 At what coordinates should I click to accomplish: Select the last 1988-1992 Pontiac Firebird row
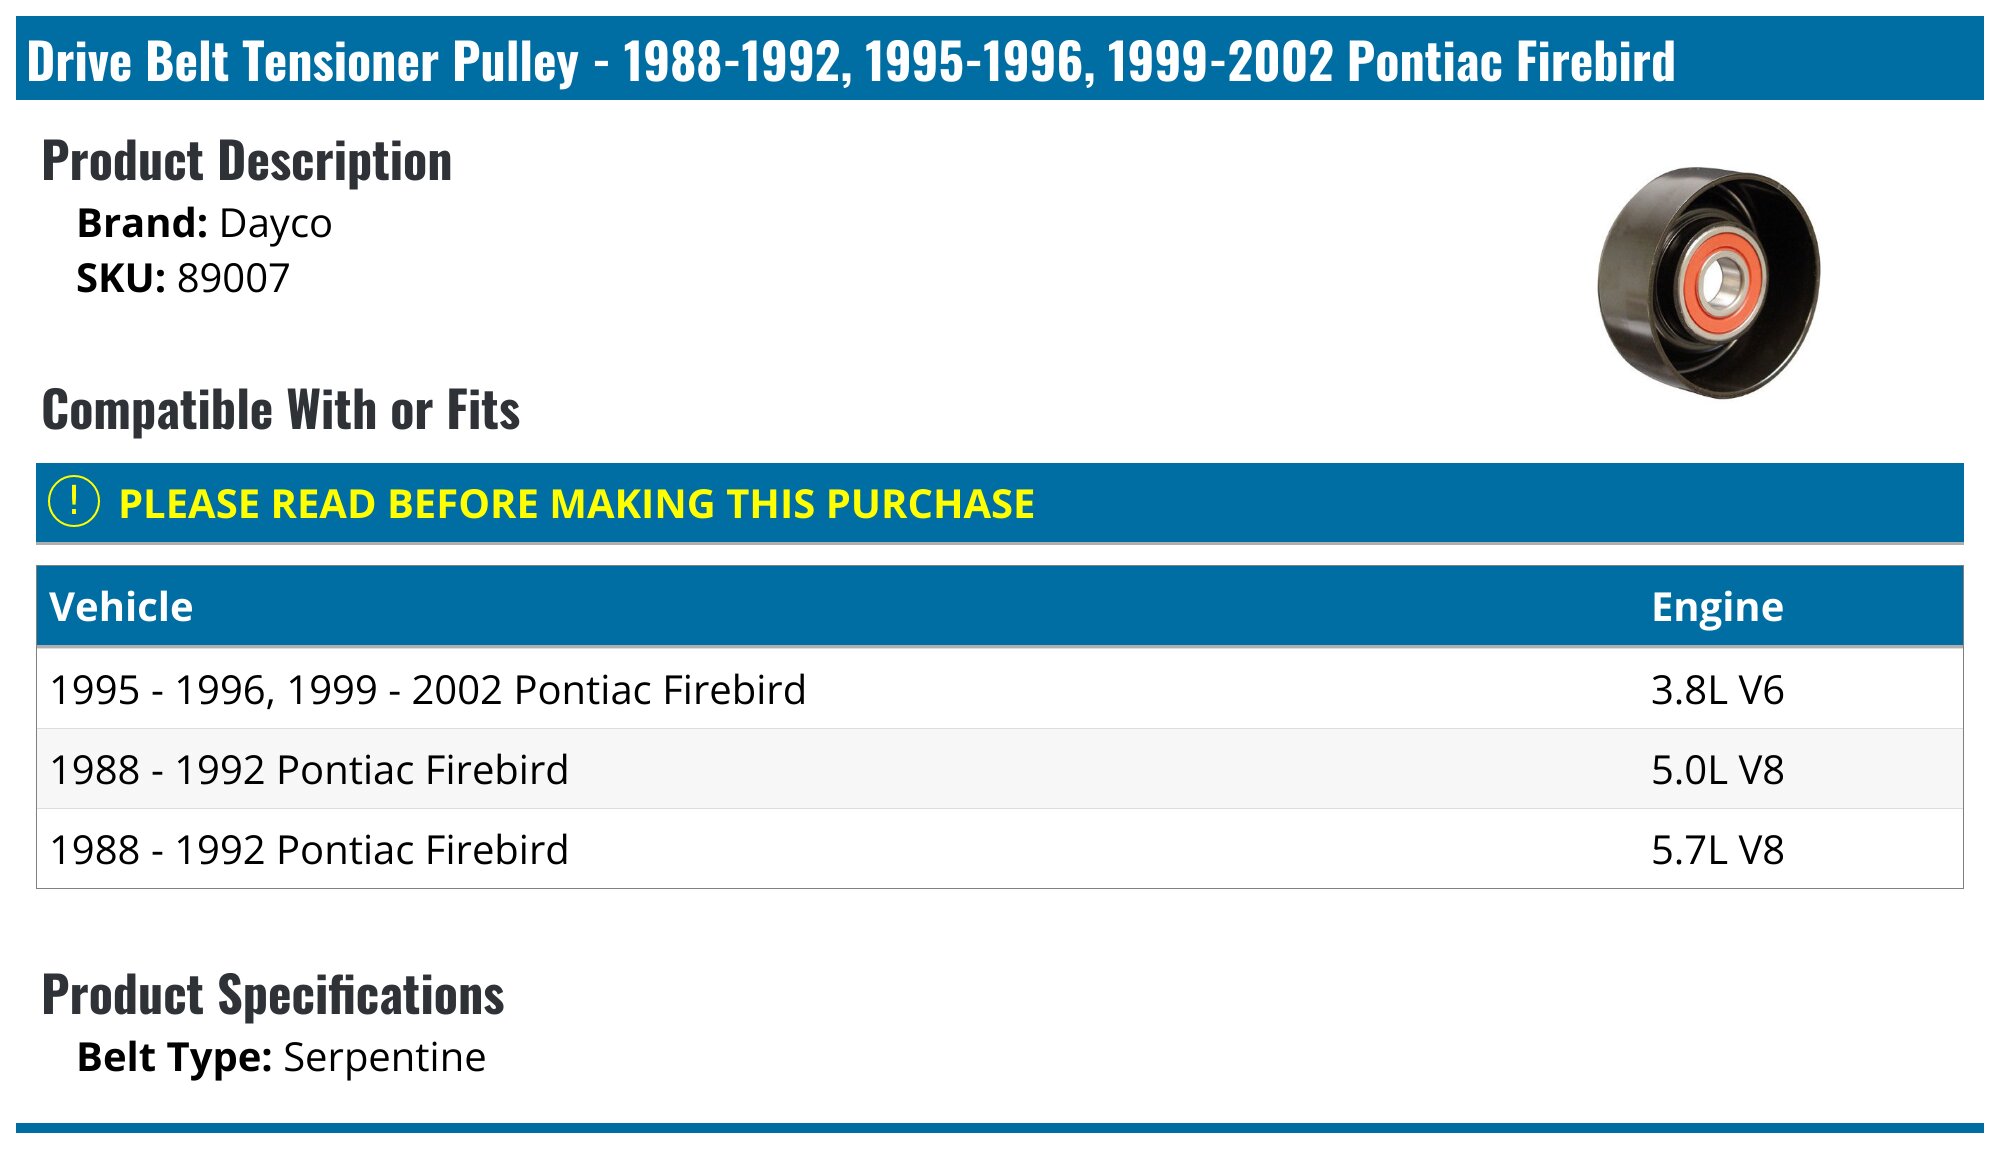pos(309,850)
